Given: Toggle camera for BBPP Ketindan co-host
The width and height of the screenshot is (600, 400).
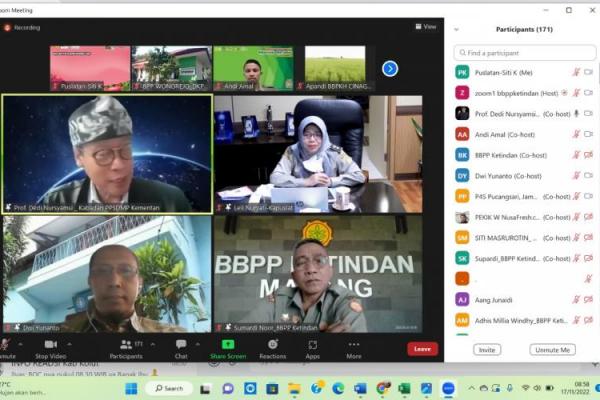Looking at the screenshot, I should 589,155.
